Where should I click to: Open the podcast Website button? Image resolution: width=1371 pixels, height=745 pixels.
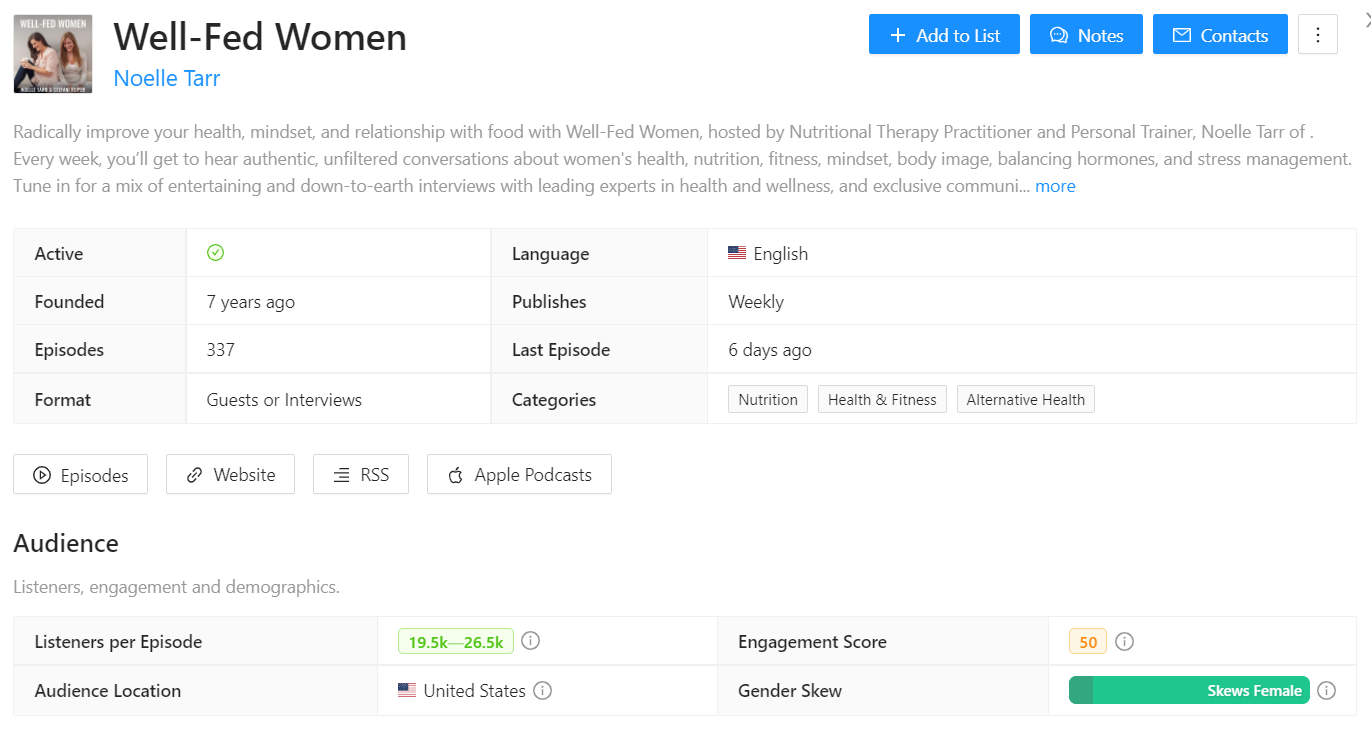point(230,475)
